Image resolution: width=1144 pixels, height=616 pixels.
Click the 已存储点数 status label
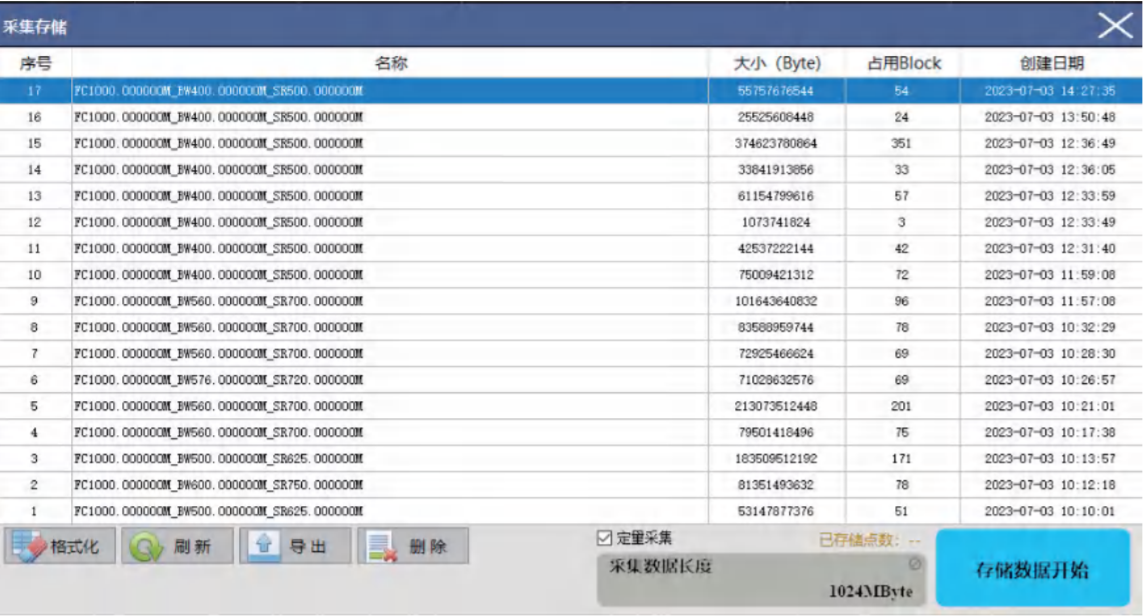(x=869, y=540)
